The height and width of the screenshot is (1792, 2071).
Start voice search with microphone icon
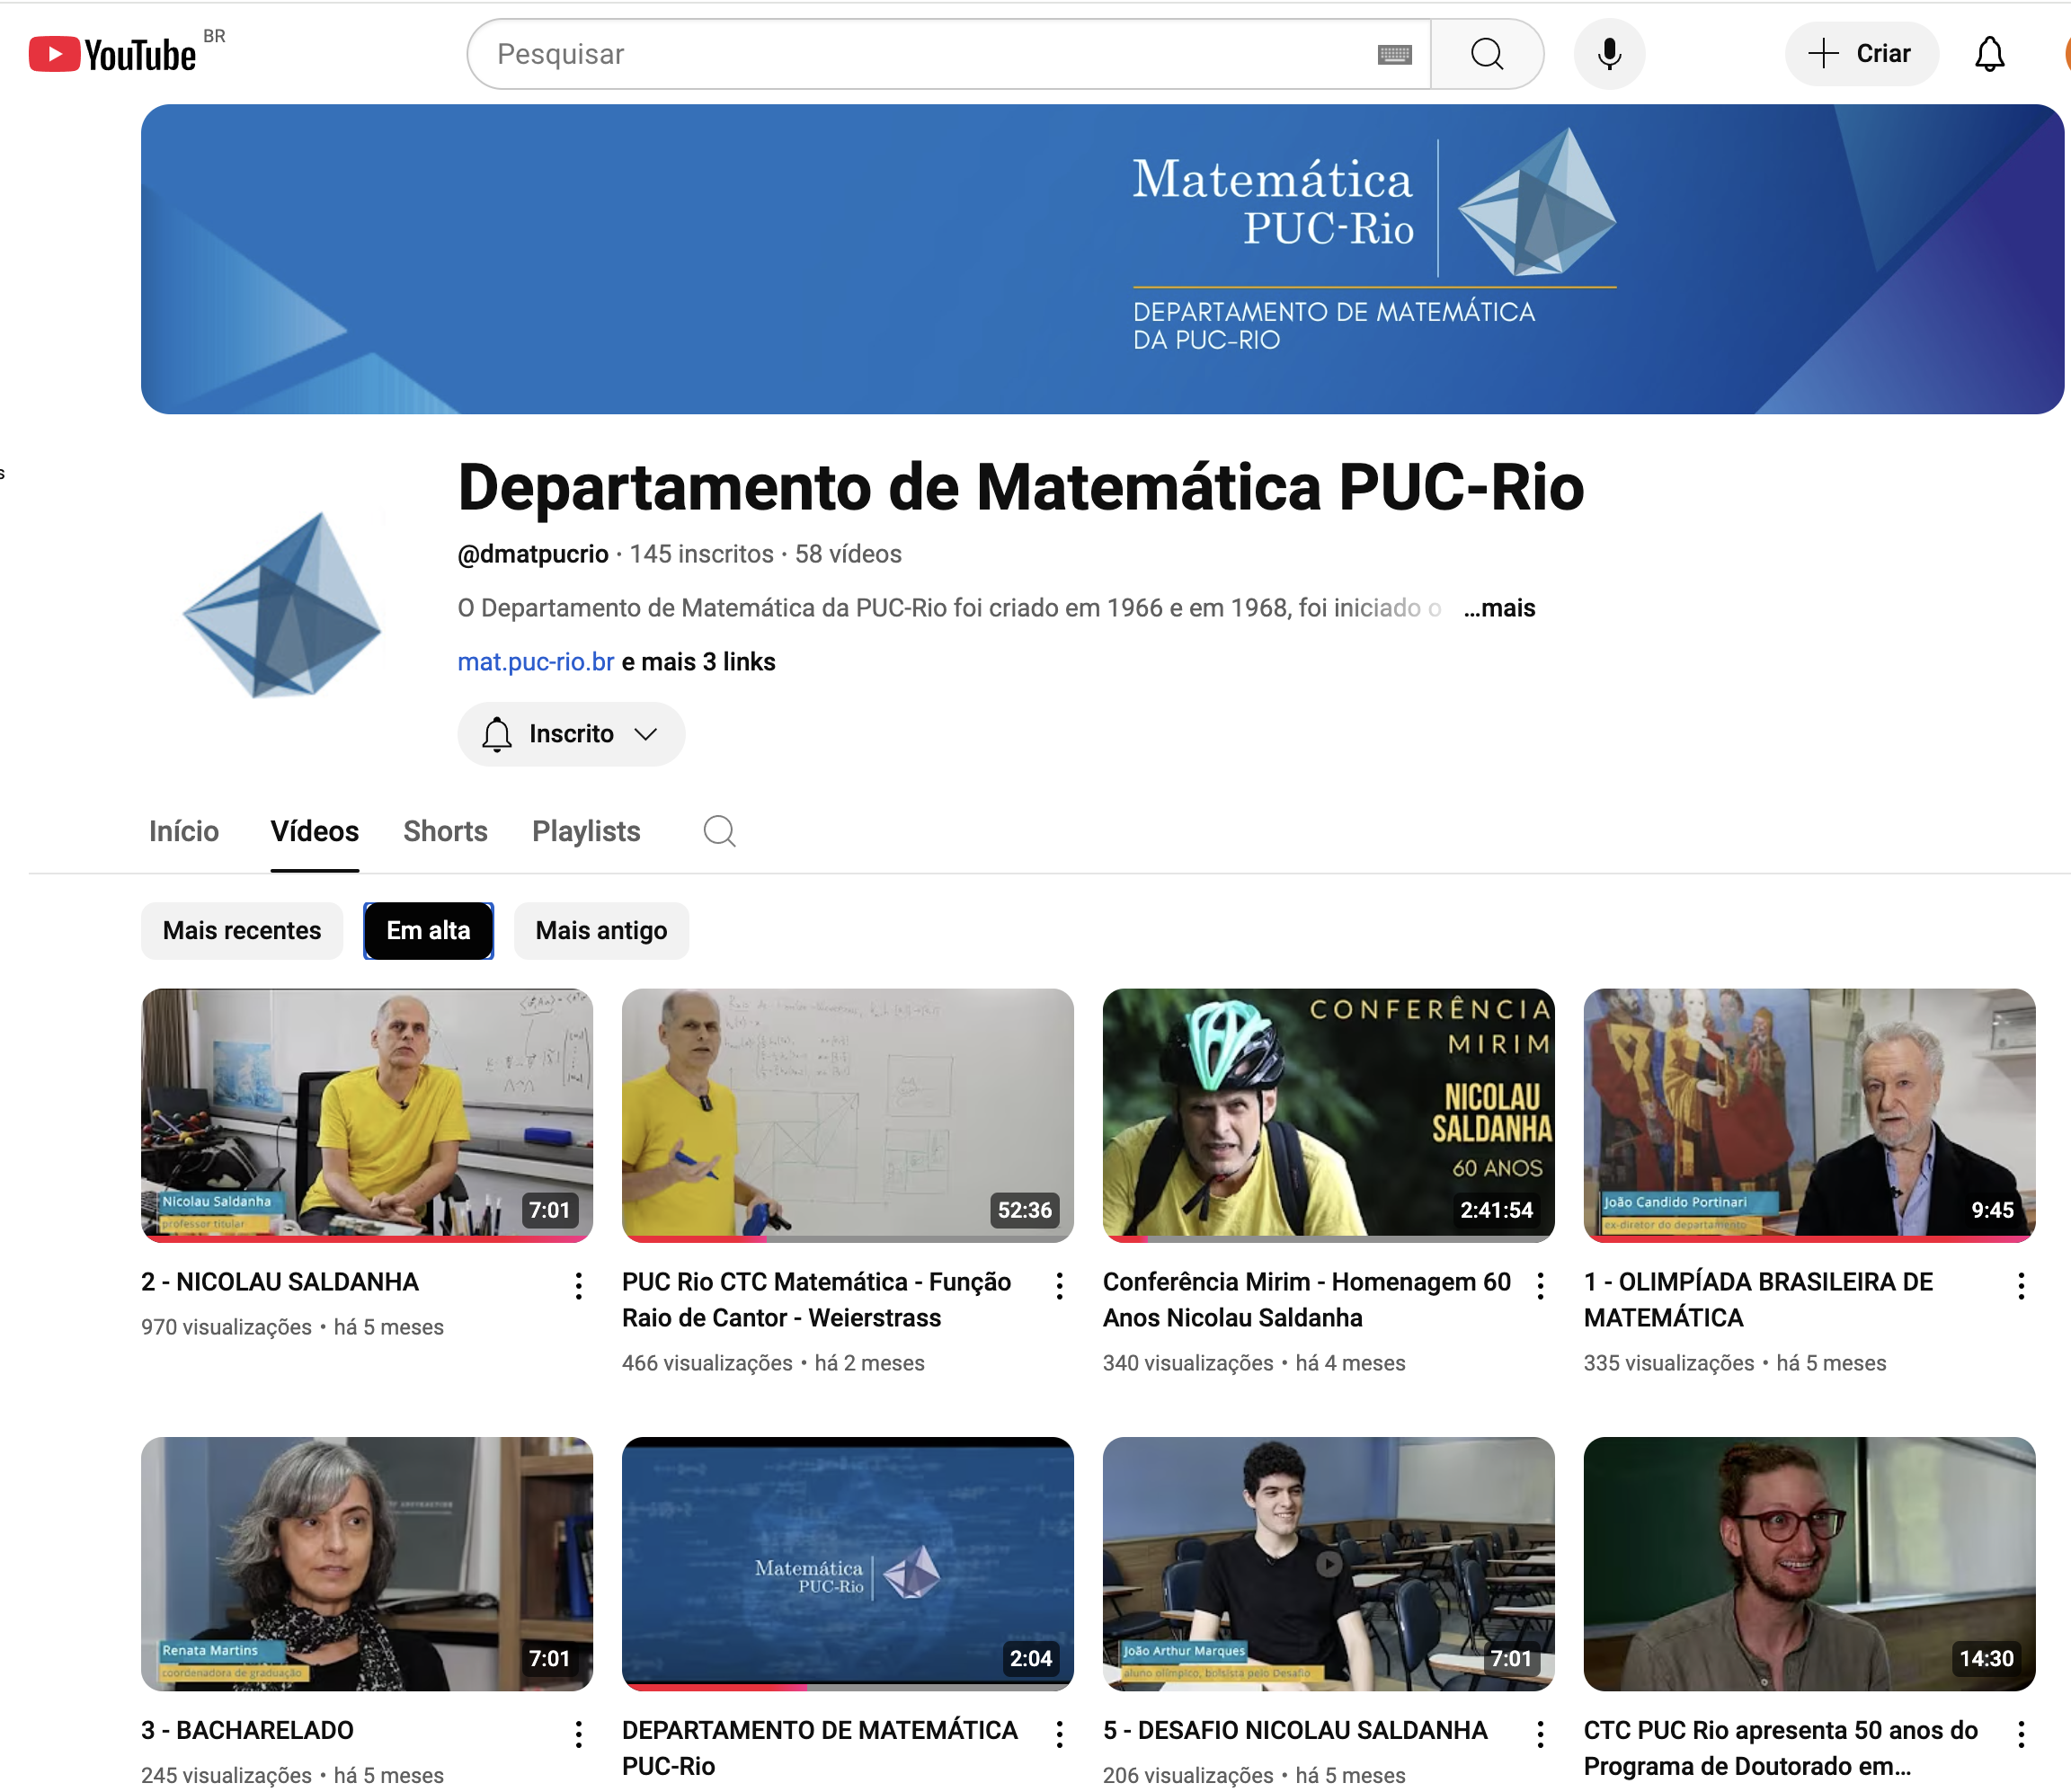click(x=1609, y=54)
